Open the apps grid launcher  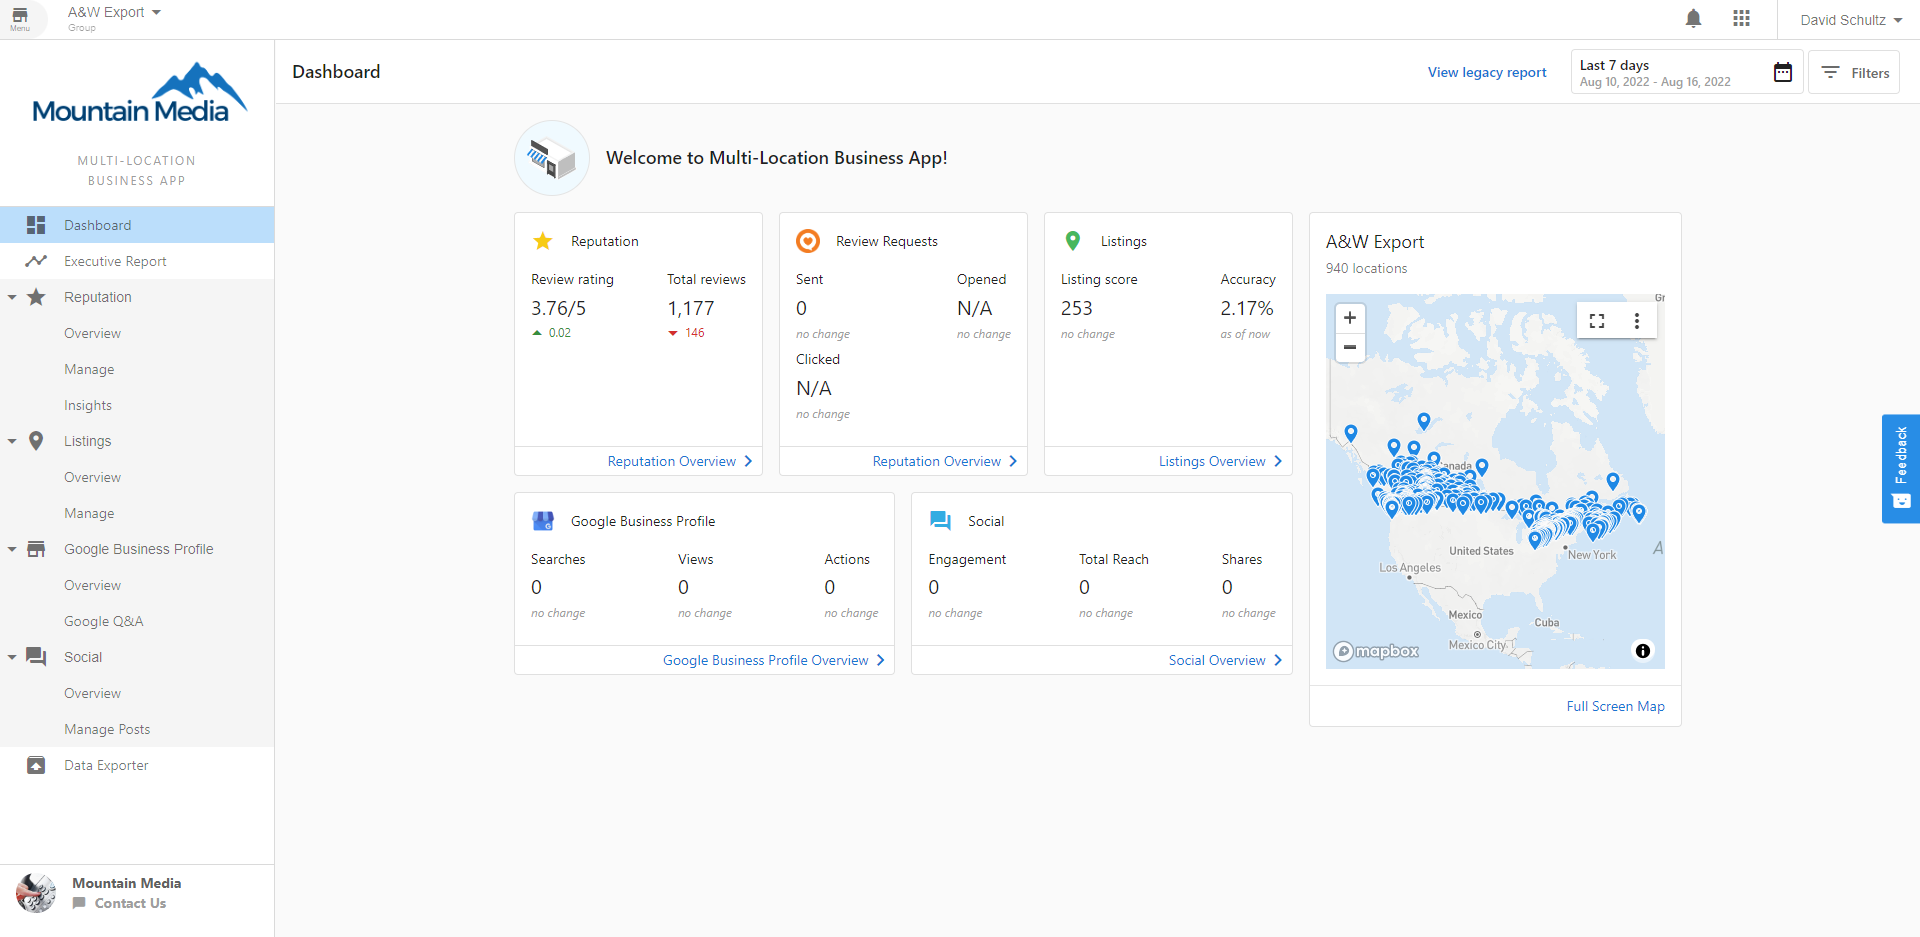coord(1741,19)
